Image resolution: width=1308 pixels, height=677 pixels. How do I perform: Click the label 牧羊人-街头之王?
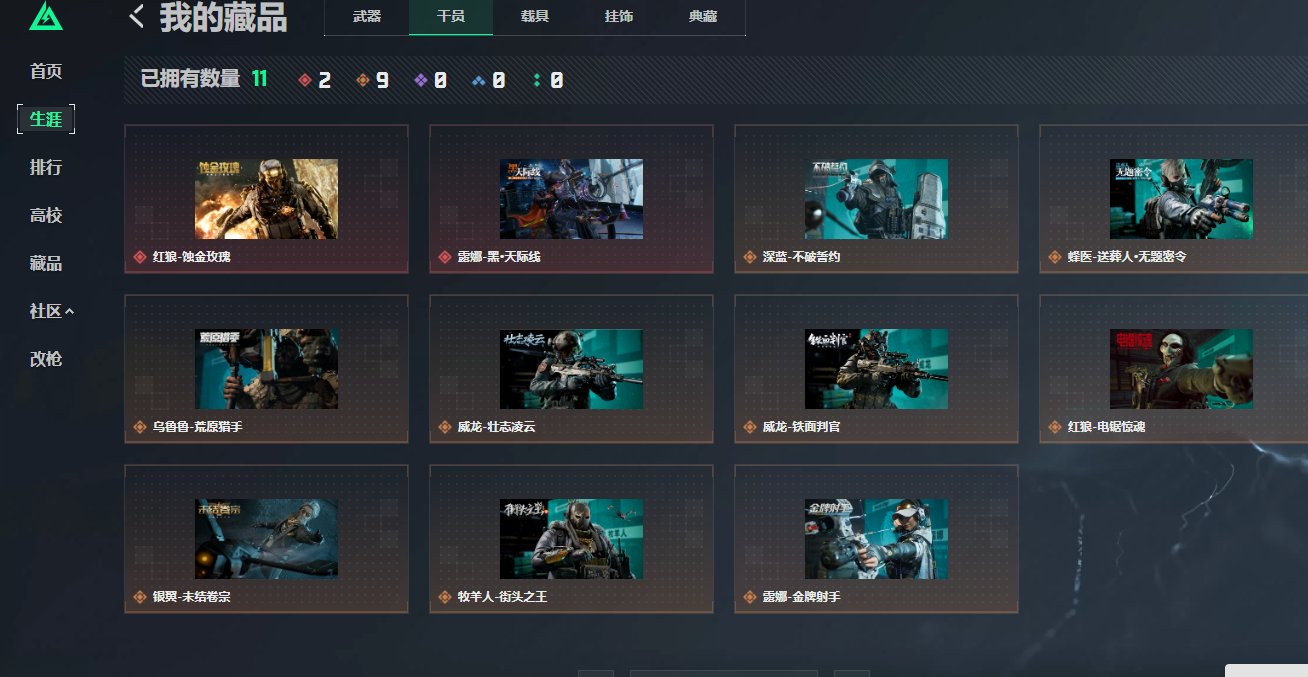pyautogui.click(x=502, y=597)
